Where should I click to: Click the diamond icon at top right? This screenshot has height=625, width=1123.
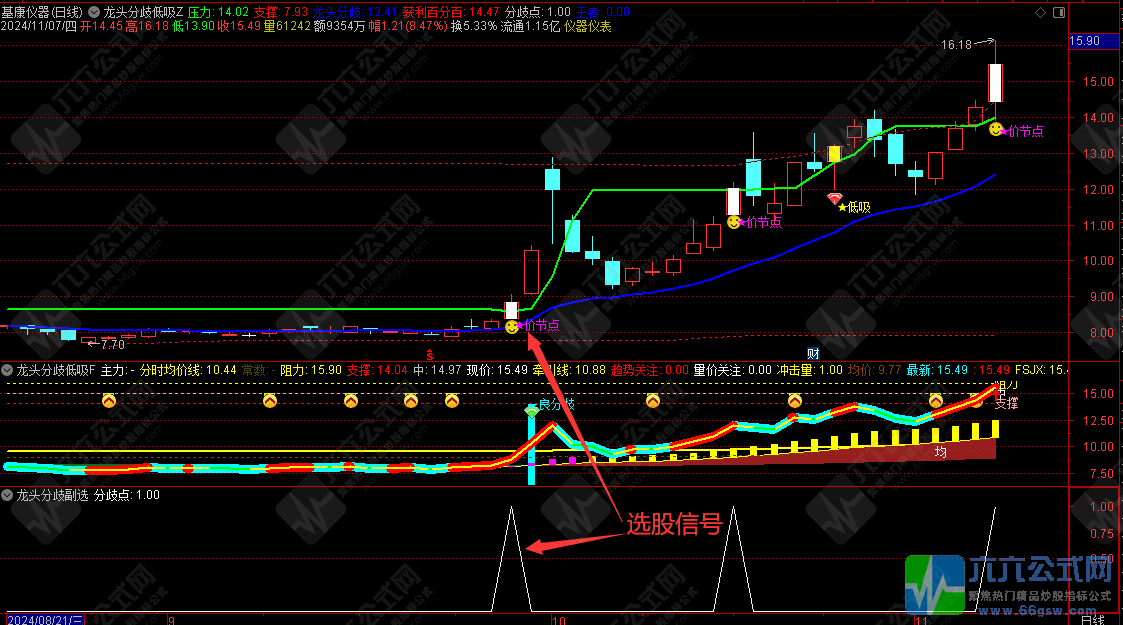1041,12
